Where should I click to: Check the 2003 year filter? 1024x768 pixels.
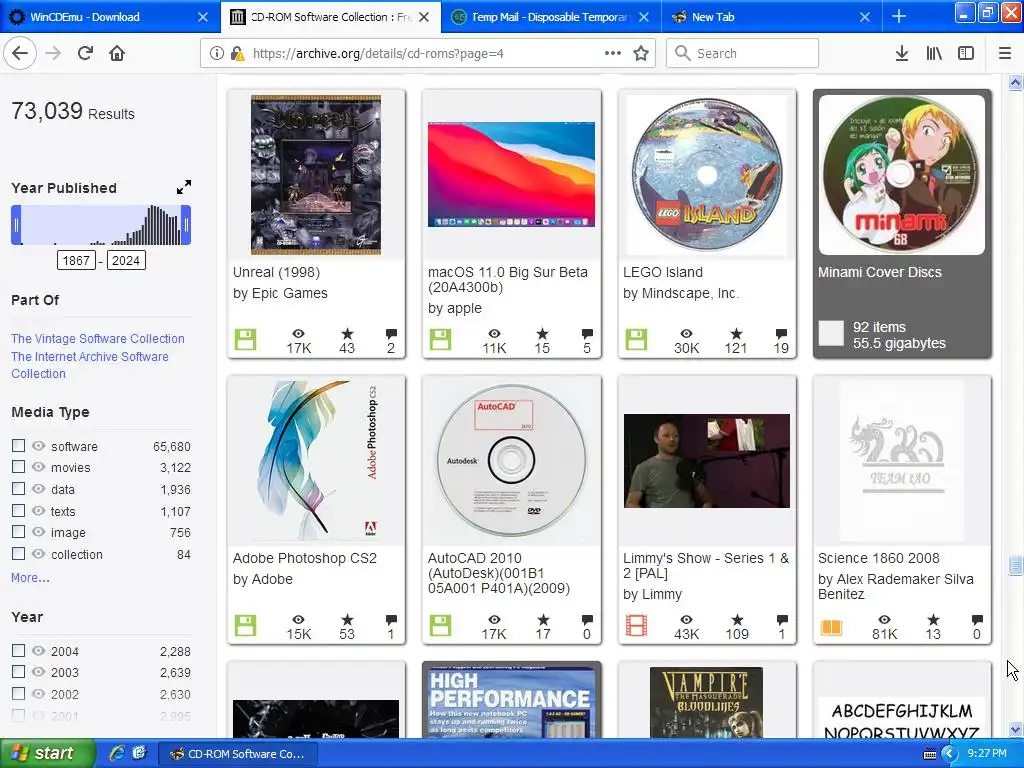(18, 671)
